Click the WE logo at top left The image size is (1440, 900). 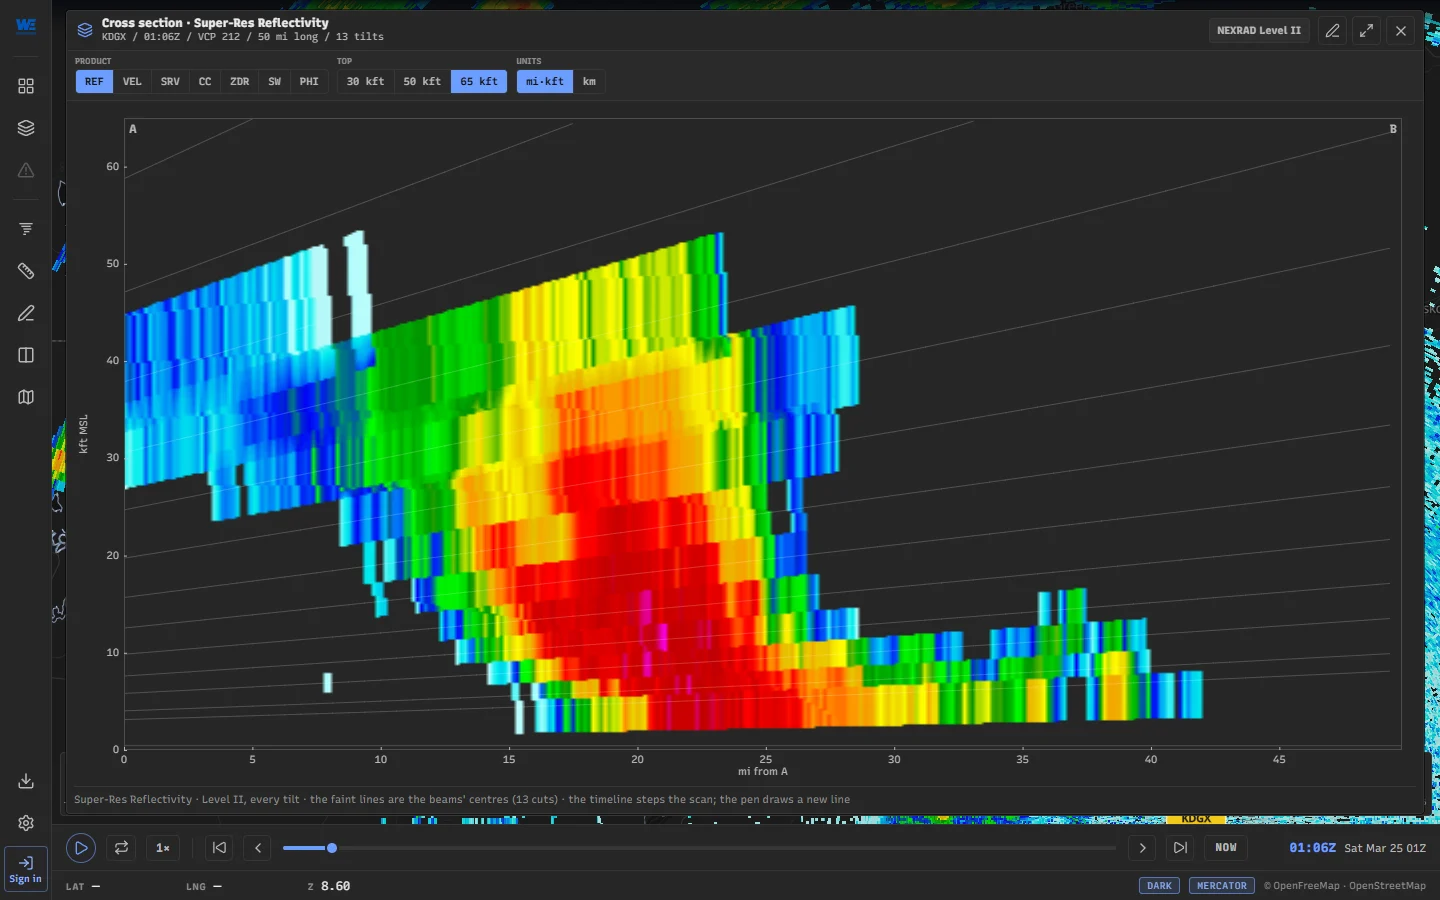[26, 26]
